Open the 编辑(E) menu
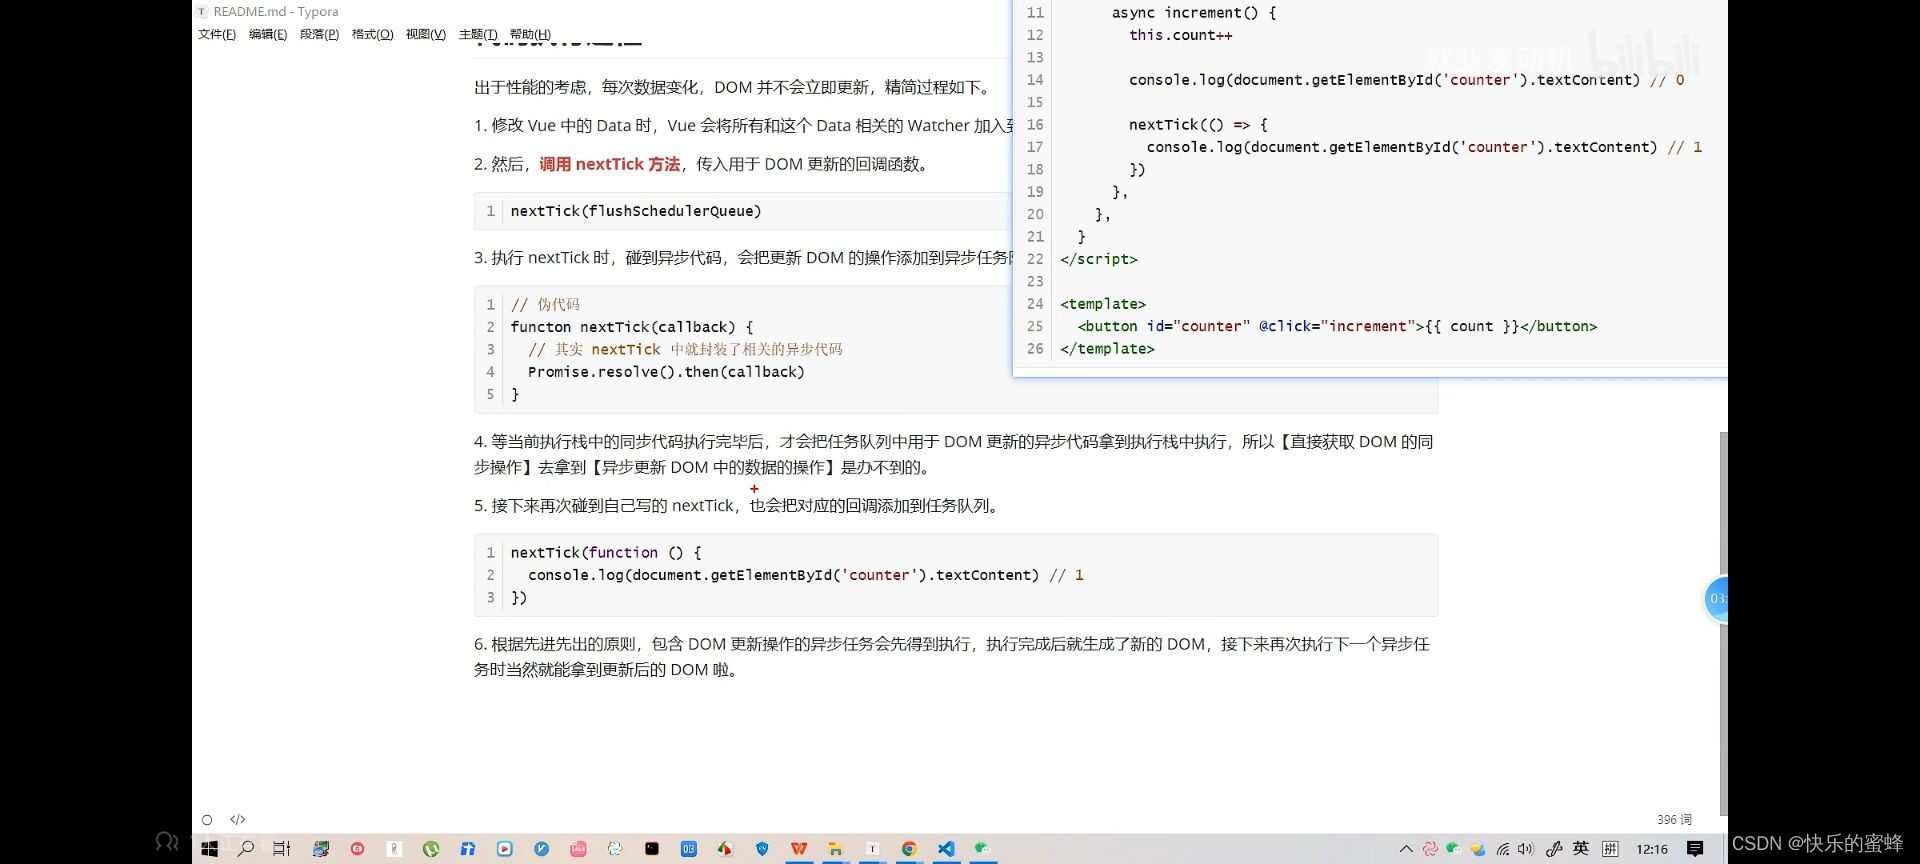 click(268, 34)
